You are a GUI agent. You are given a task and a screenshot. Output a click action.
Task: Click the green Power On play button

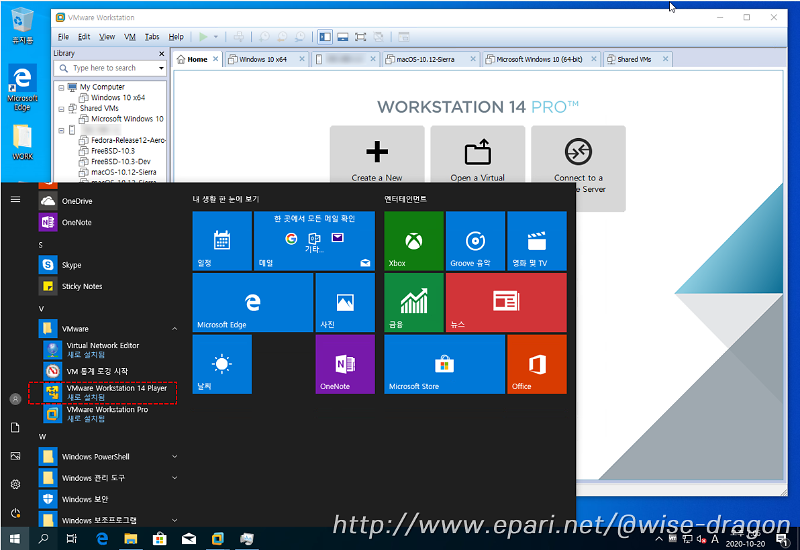tap(203, 37)
